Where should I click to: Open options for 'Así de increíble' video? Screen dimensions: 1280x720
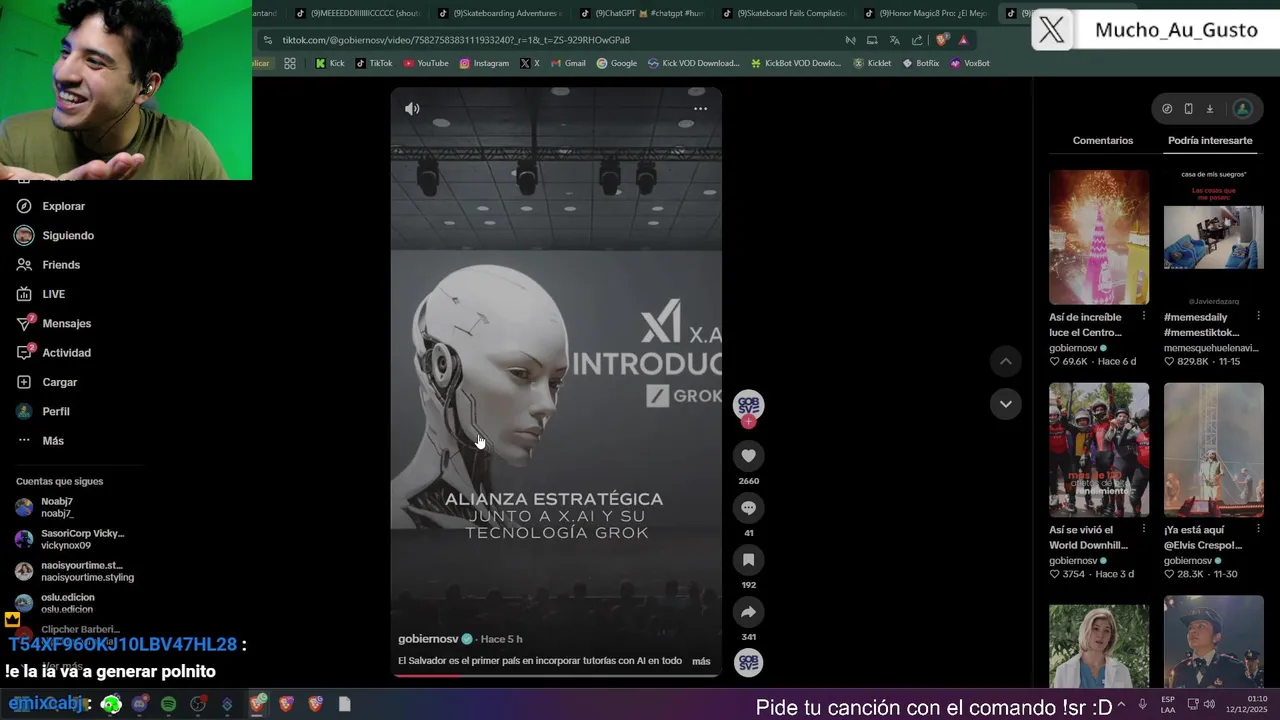1144,316
